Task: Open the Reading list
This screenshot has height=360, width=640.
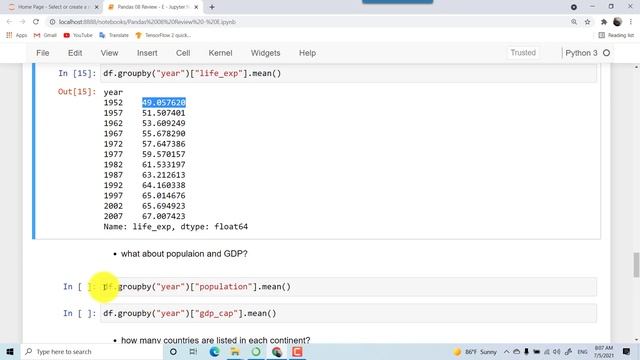Action: [x=616, y=36]
